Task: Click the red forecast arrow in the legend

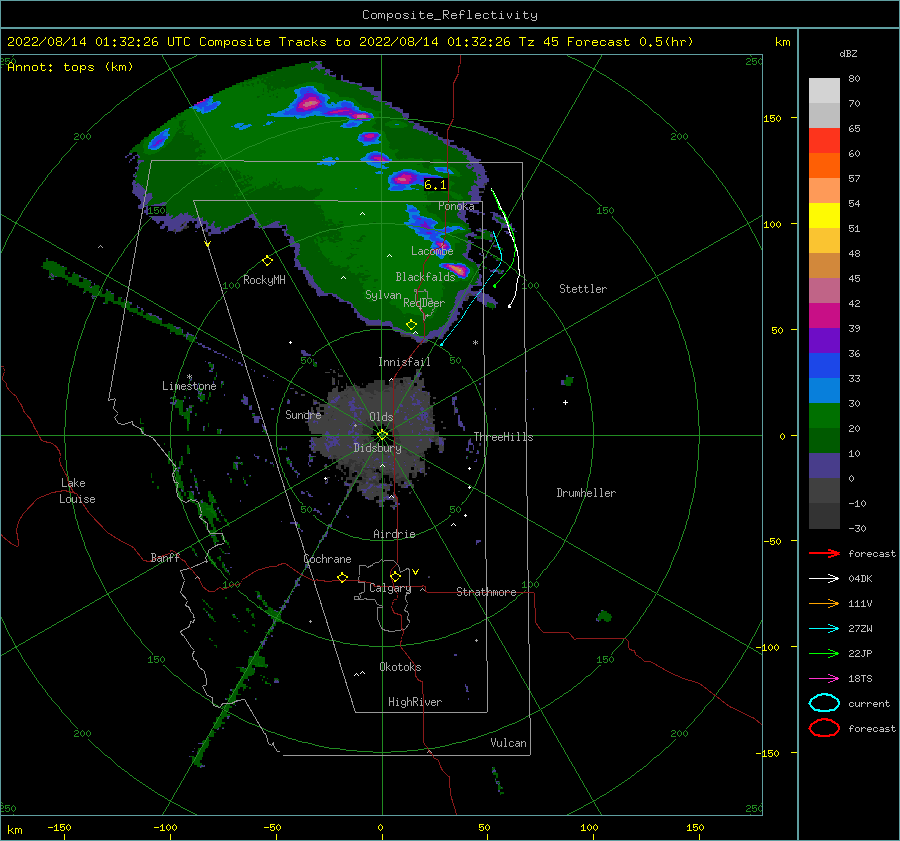Action: (824, 553)
